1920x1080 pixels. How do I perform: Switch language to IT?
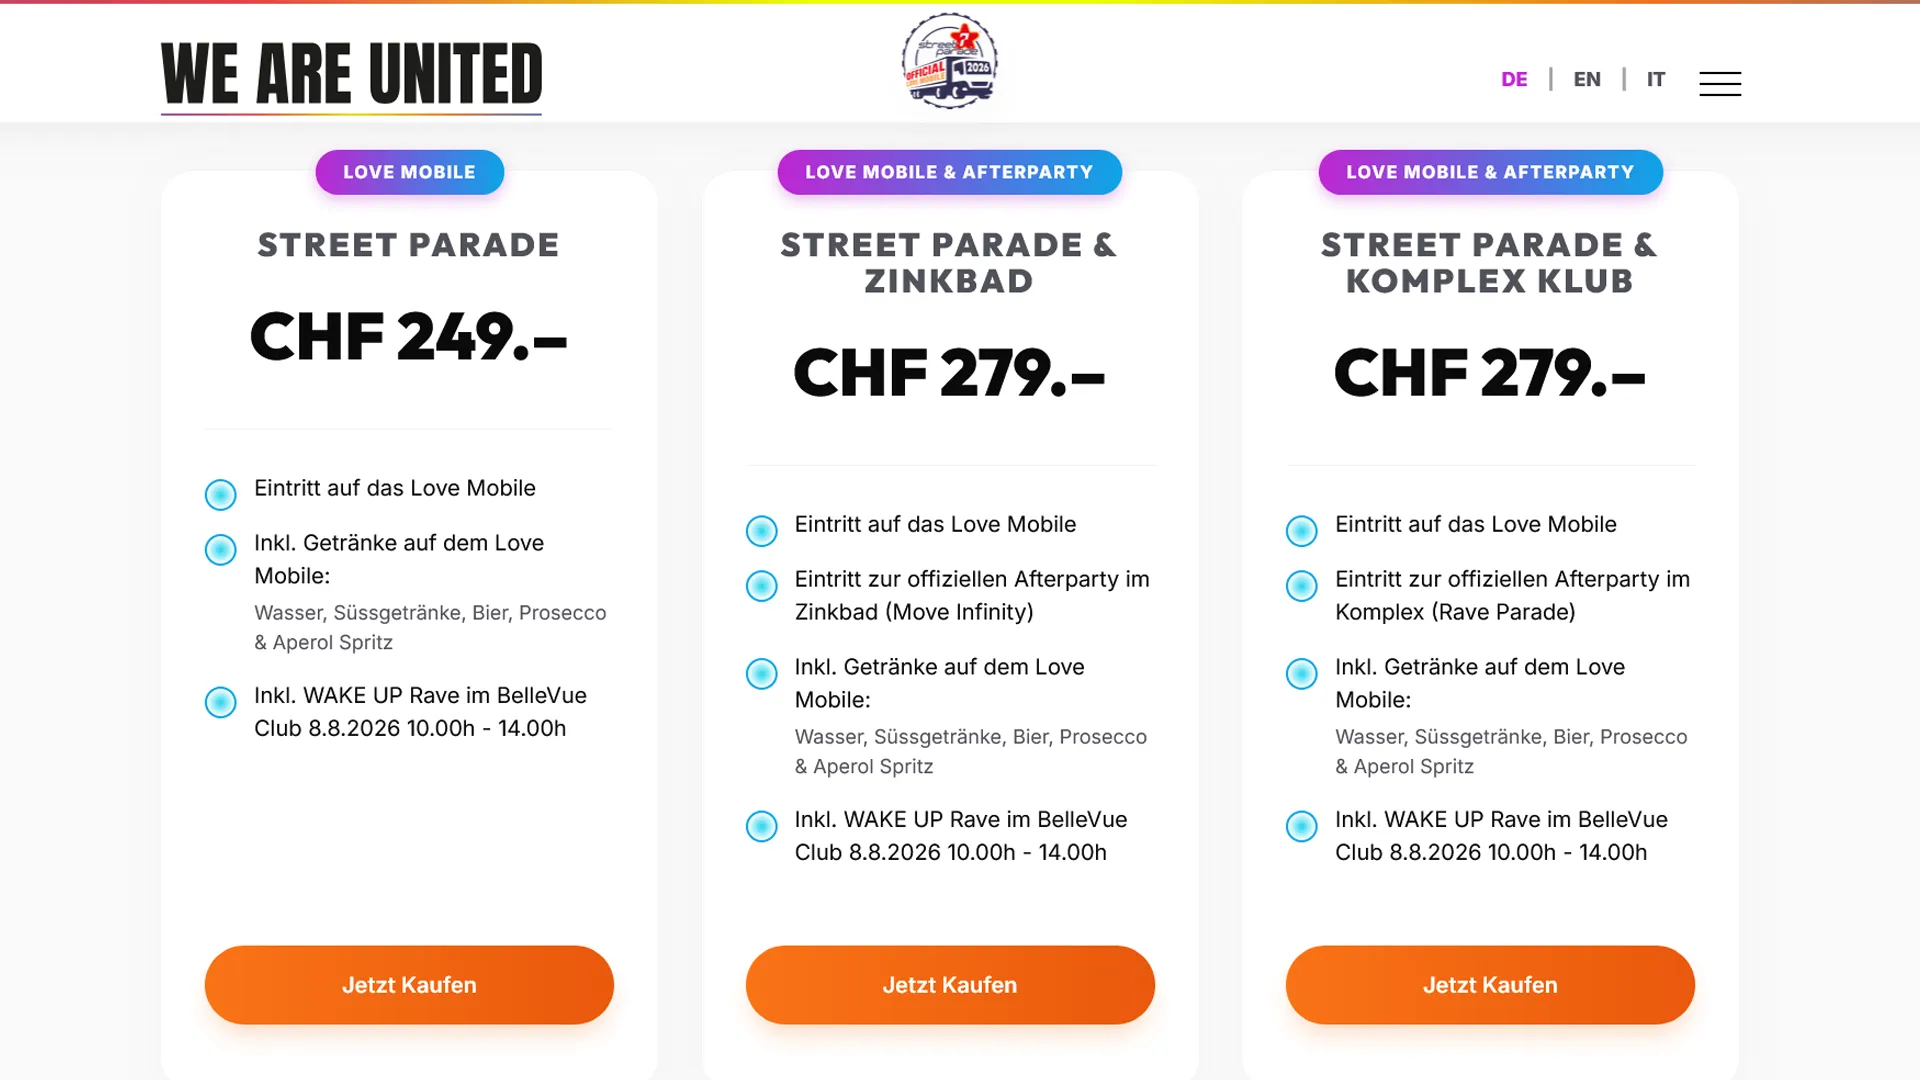pos(1656,80)
